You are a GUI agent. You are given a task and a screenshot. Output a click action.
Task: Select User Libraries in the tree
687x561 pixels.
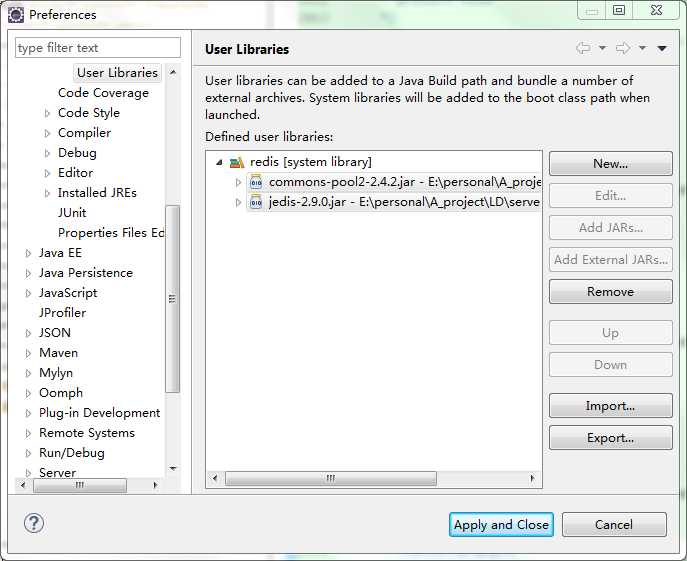117,73
